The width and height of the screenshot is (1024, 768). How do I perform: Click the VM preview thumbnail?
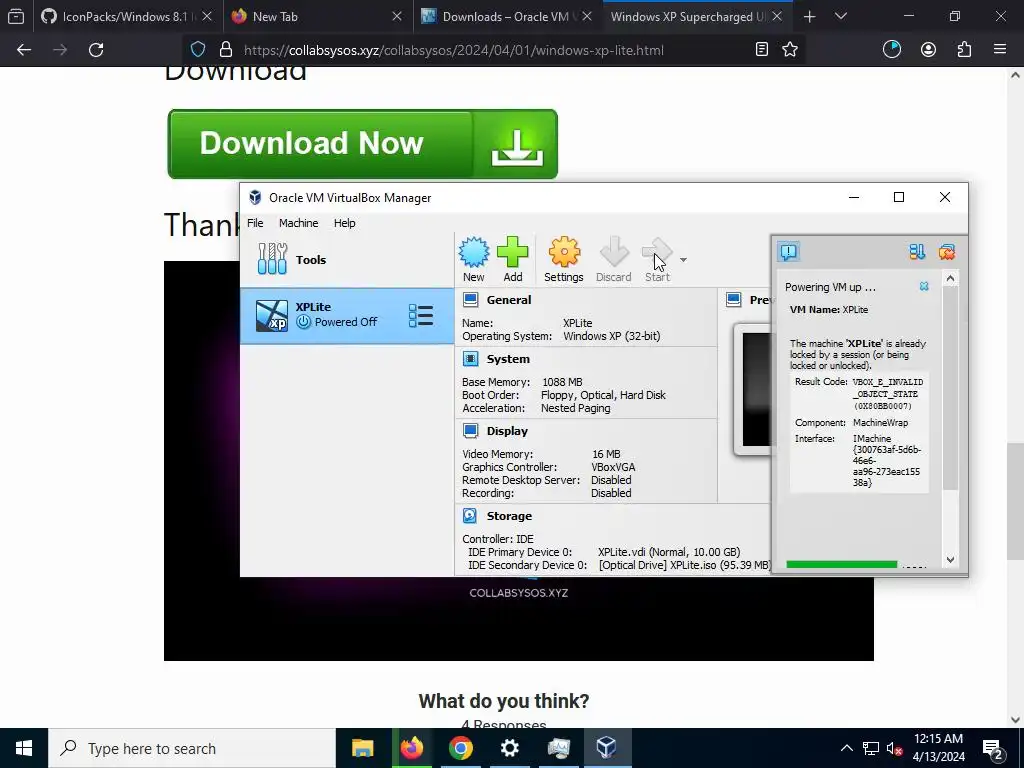pyautogui.click(x=753, y=389)
